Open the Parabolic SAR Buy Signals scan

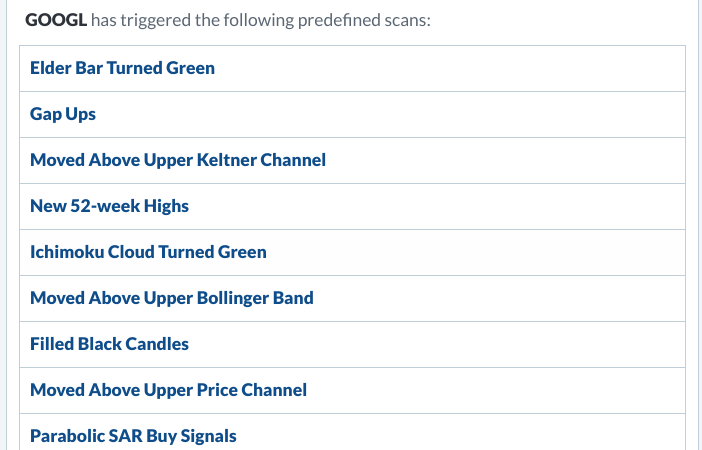coord(133,436)
